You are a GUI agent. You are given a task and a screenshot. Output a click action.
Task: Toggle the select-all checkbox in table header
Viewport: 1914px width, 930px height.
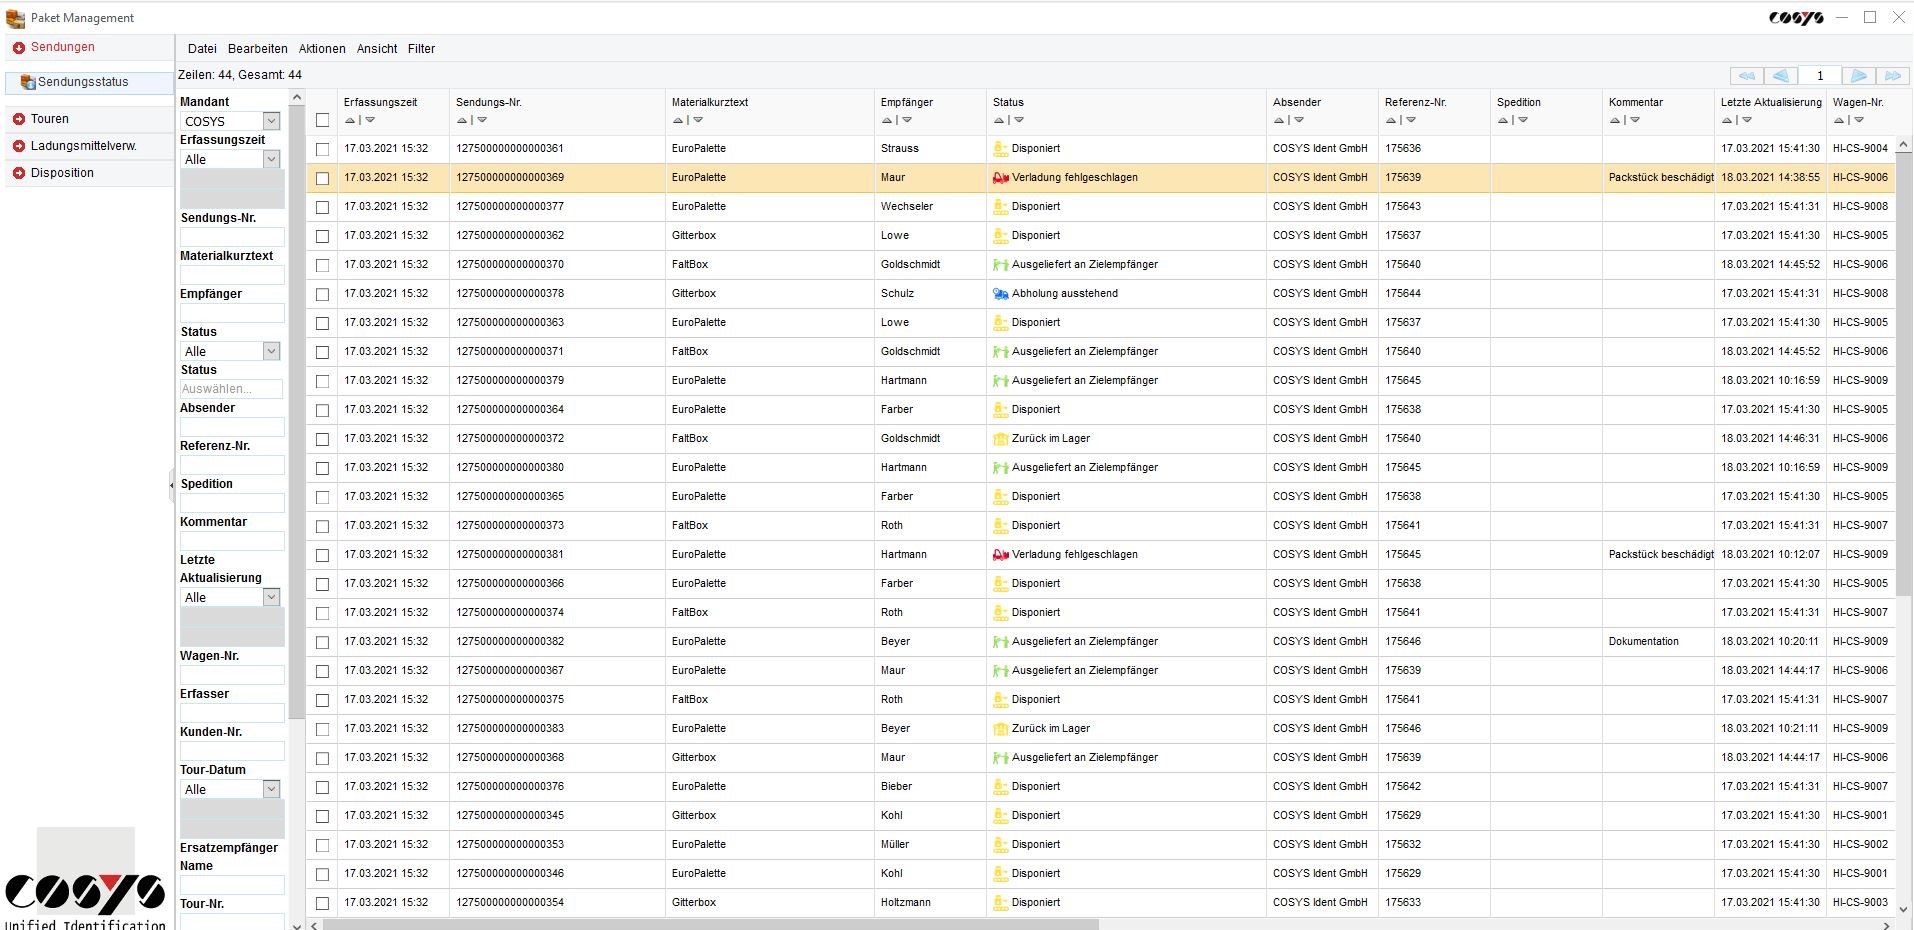[x=322, y=120]
